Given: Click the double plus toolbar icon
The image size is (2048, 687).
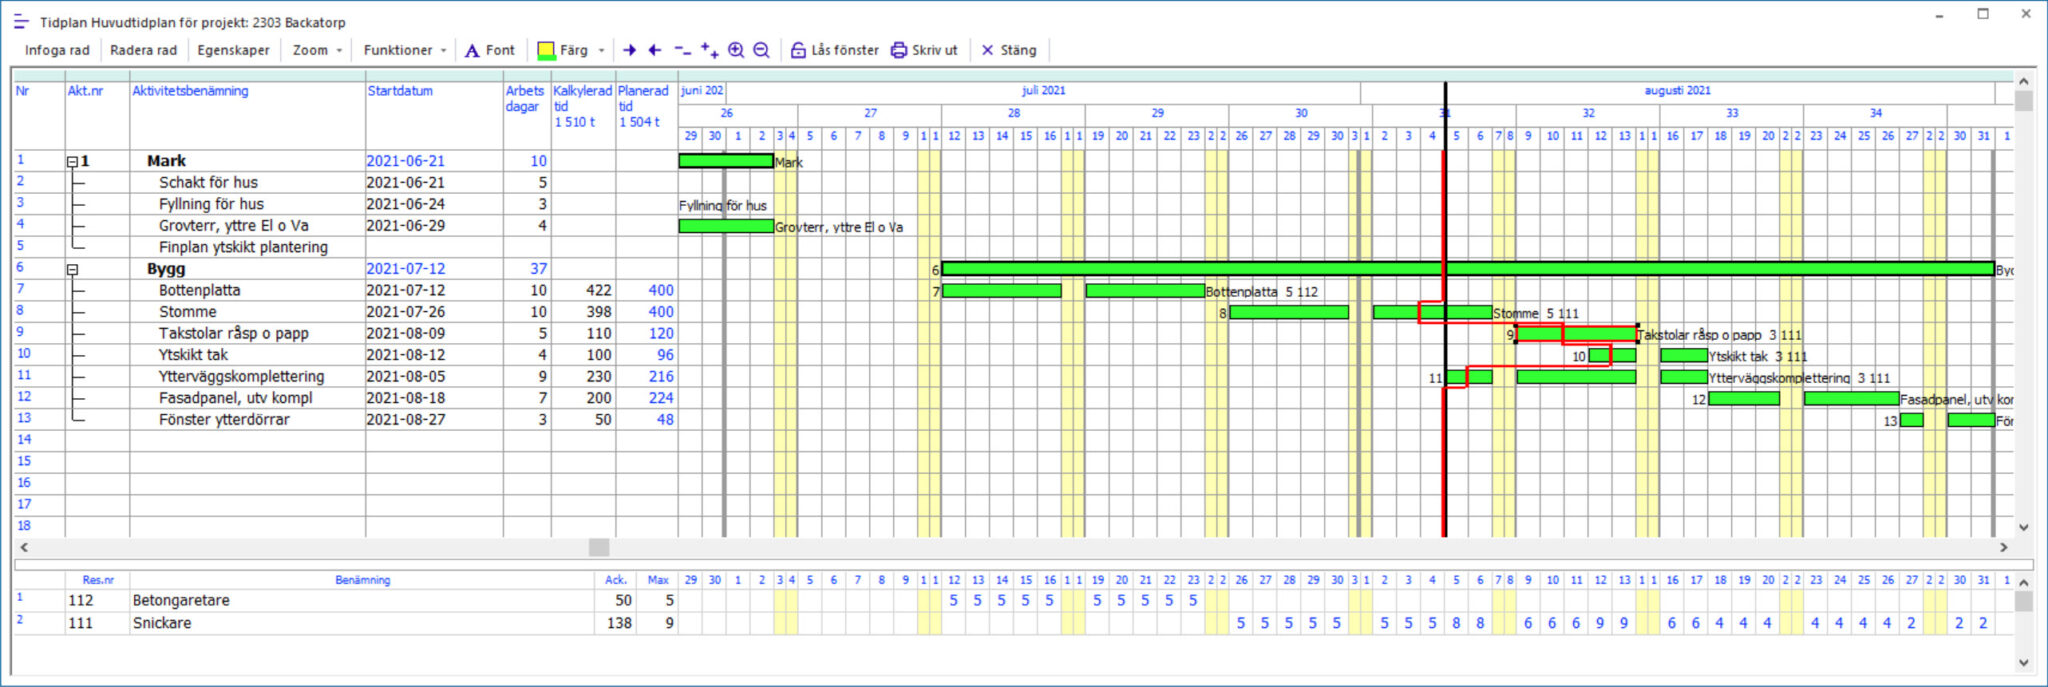Looking at the screenshot, I should pyautogui.click(x=709, y=50).
